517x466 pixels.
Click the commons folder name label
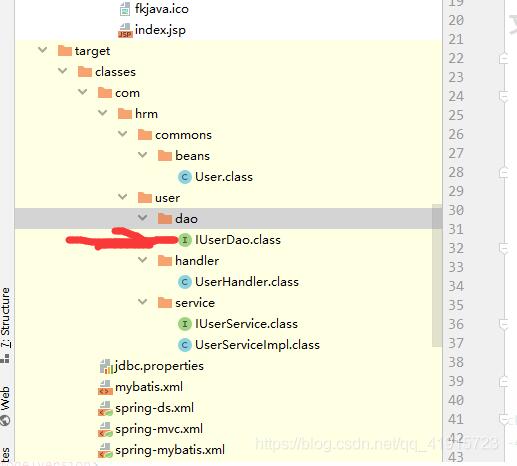(x=183, y=135)
